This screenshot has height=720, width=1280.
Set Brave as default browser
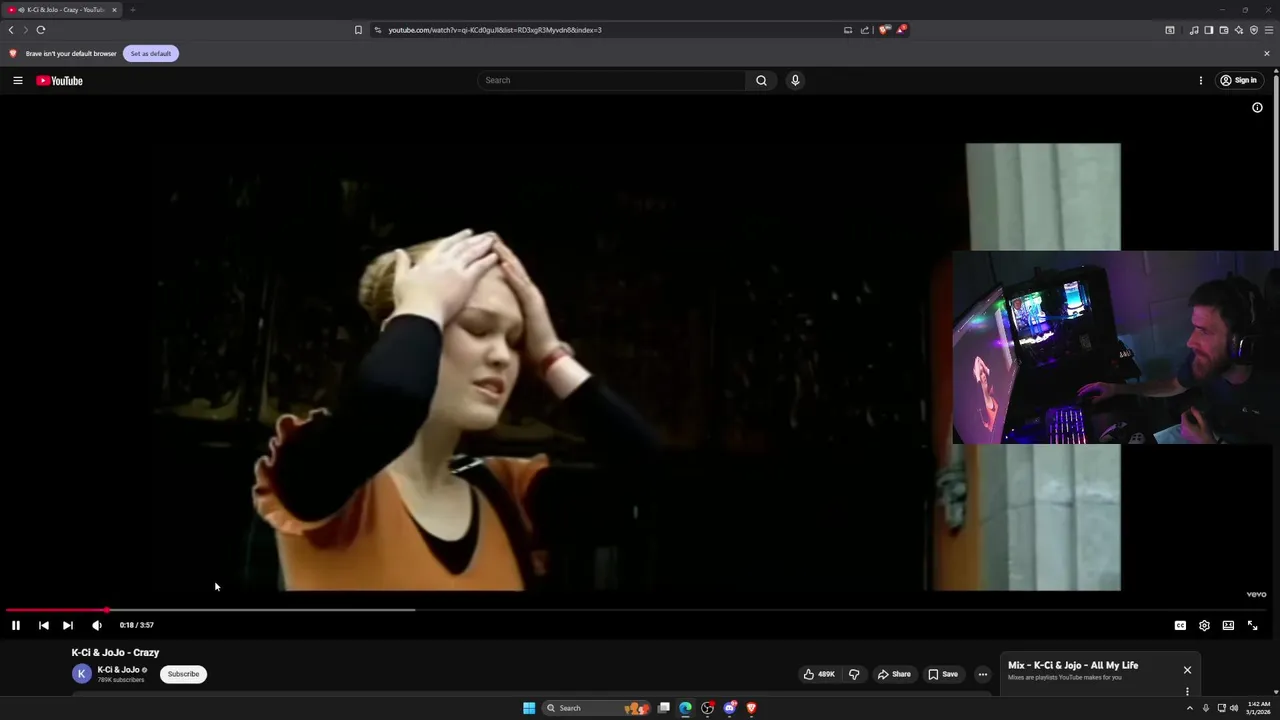pyautogui.click(x=151, y=53)
